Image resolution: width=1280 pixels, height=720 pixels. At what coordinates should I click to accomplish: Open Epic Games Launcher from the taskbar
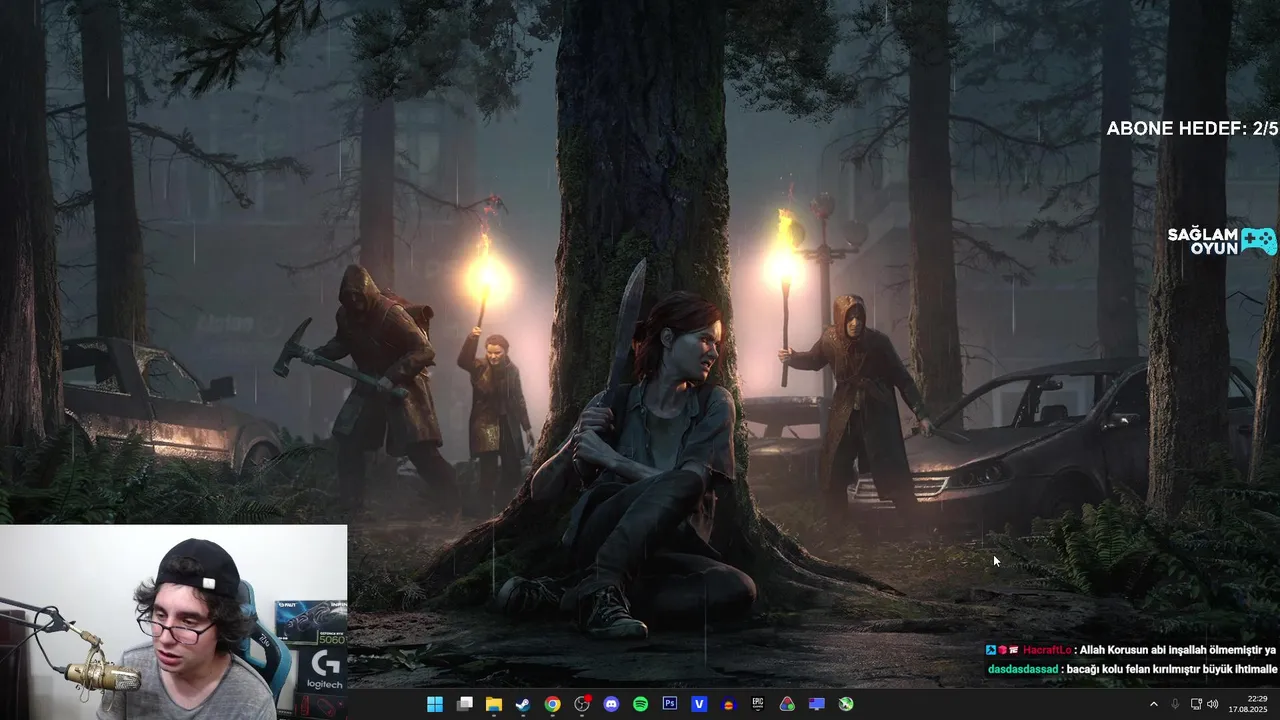point(758,704)
